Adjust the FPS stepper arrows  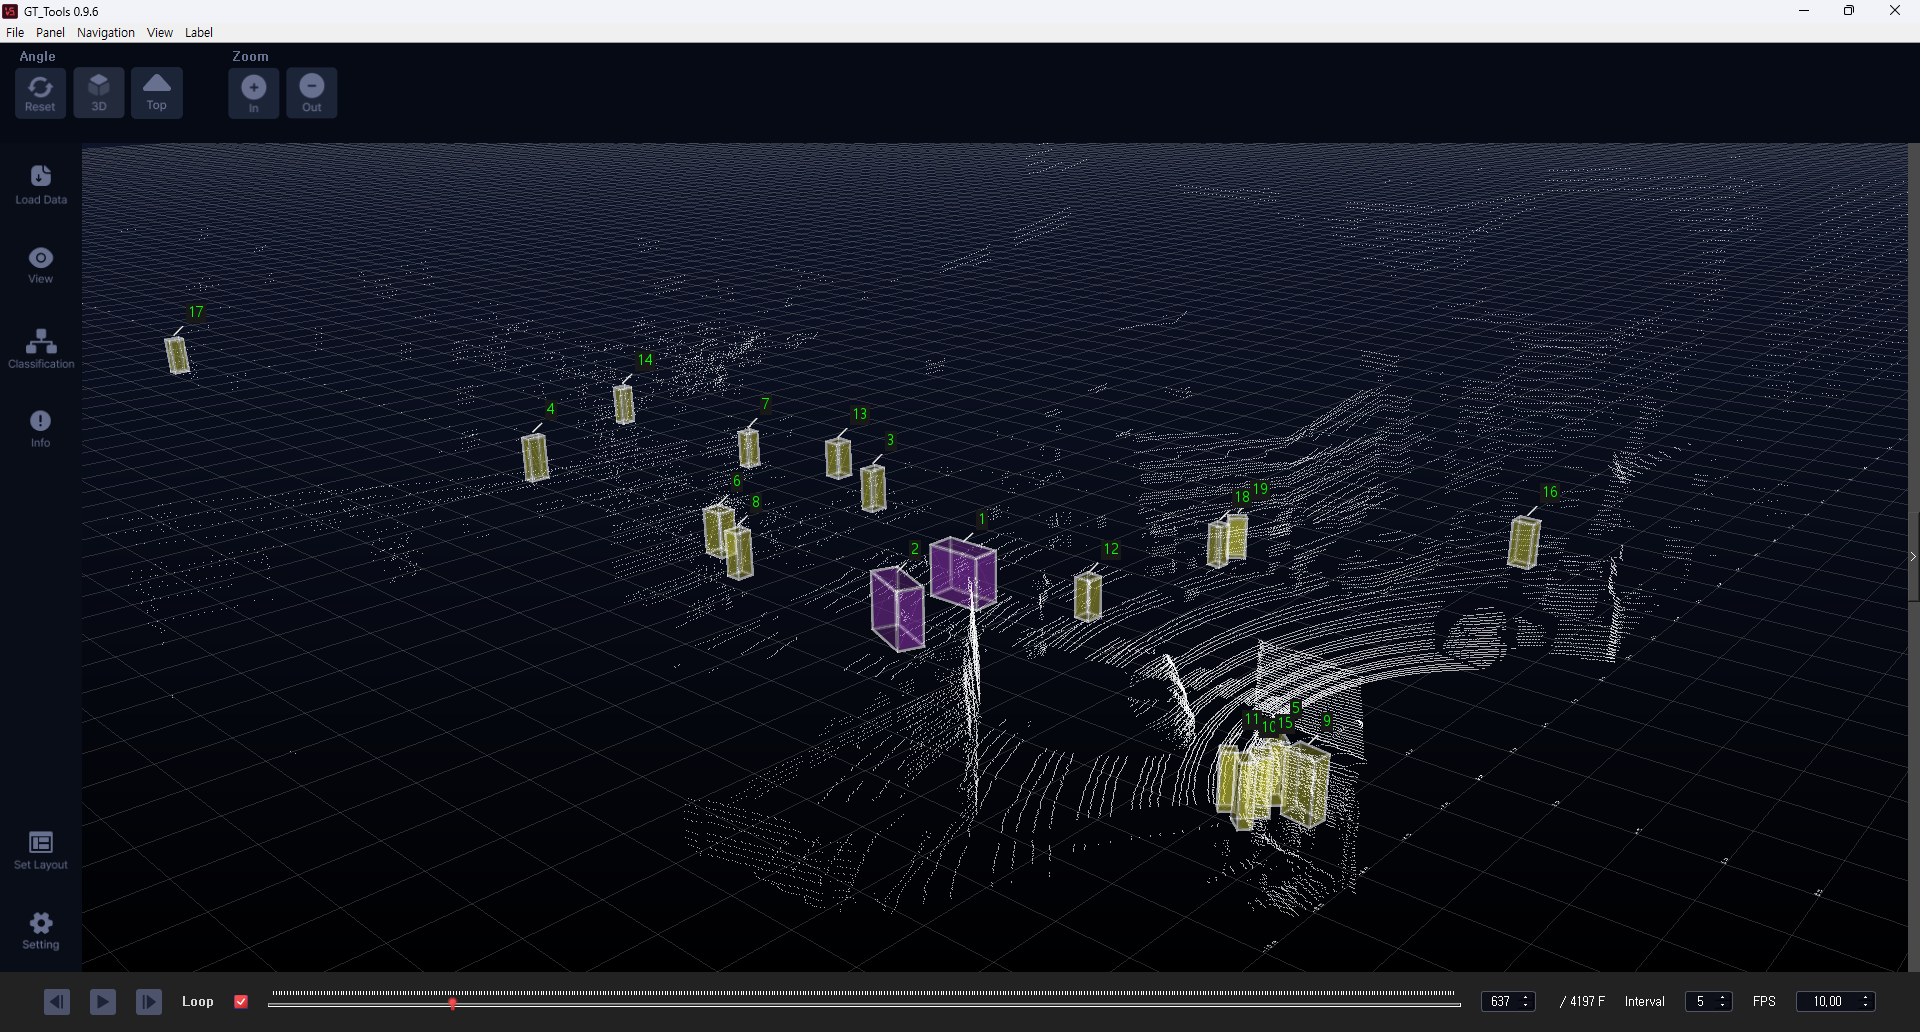[1865, 1002]
